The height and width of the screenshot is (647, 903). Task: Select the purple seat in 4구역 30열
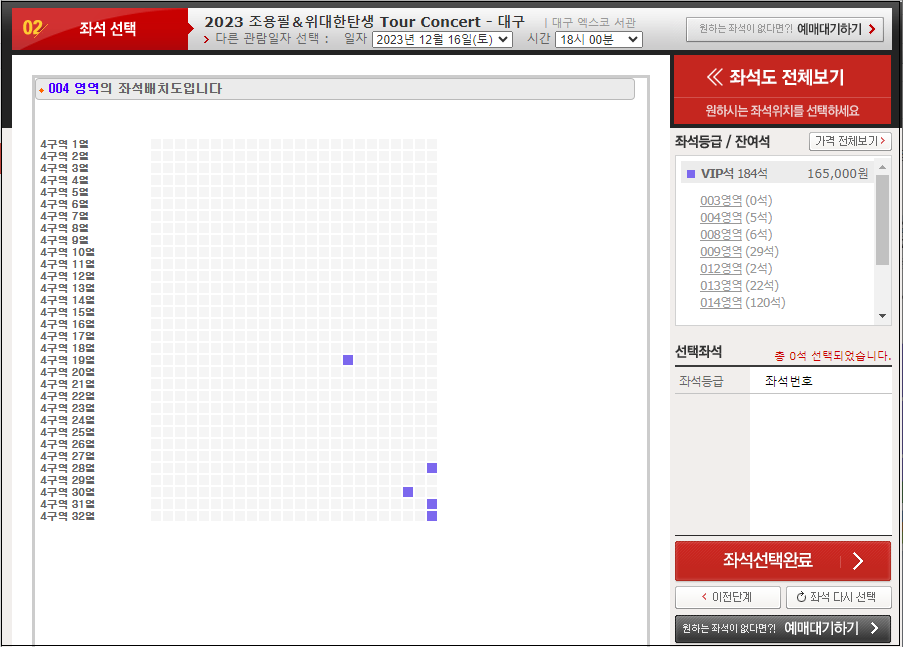pyautogui.click(x=408, y=491)
